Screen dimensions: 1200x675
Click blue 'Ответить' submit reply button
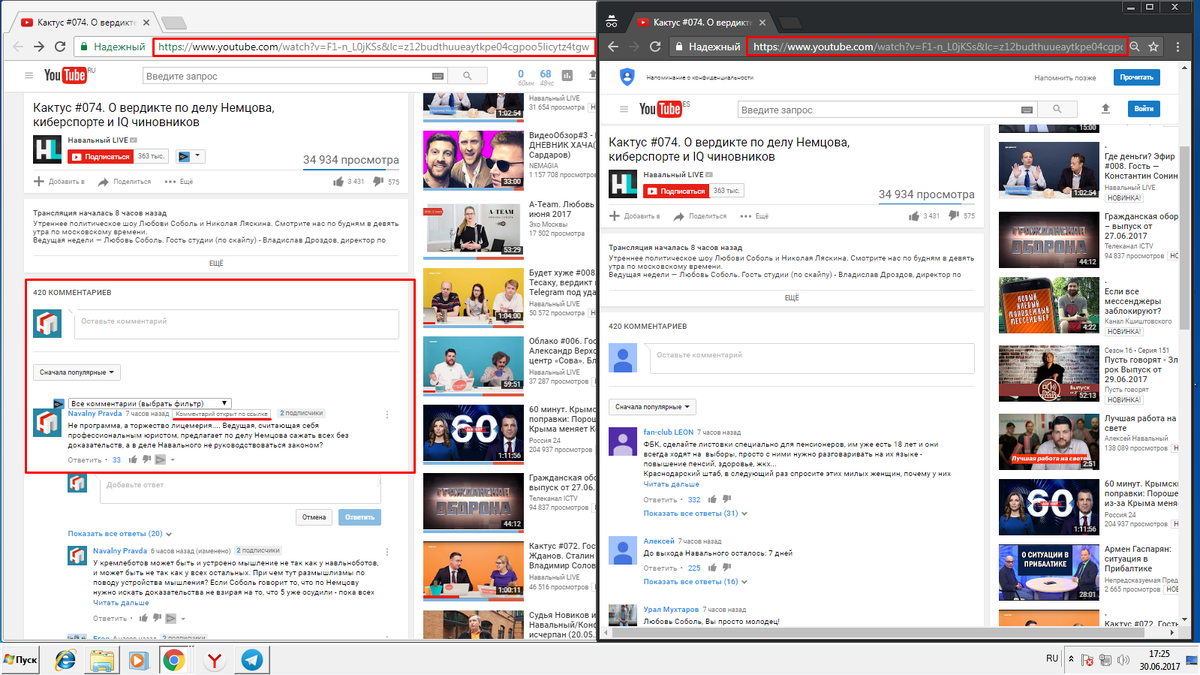[x=360, y=517]
